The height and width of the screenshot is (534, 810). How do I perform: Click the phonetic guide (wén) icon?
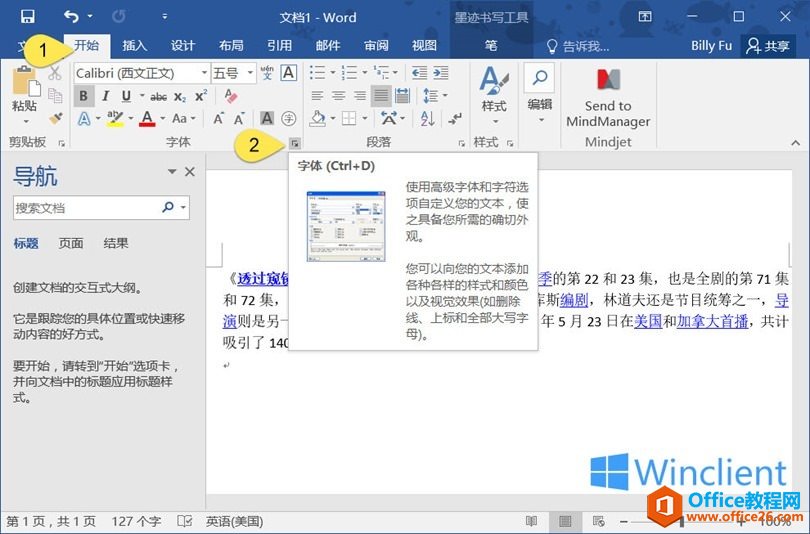point(267,73)
